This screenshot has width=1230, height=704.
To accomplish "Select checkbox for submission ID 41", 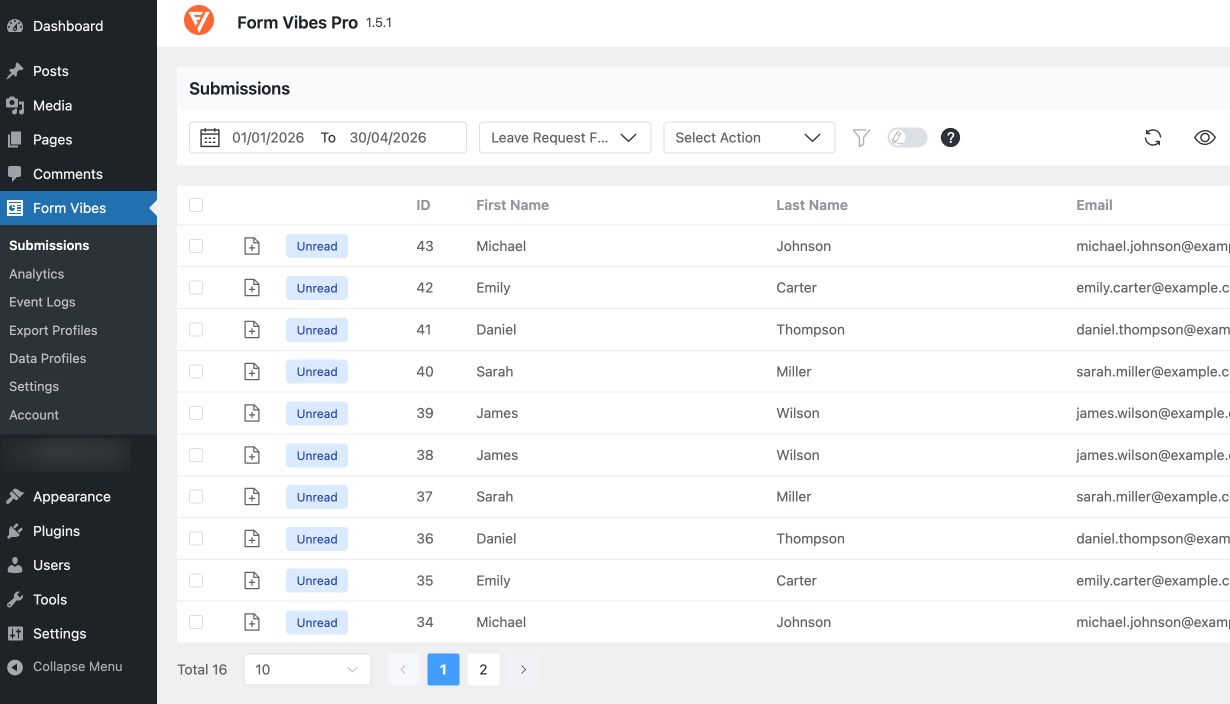I will [196, 330].
